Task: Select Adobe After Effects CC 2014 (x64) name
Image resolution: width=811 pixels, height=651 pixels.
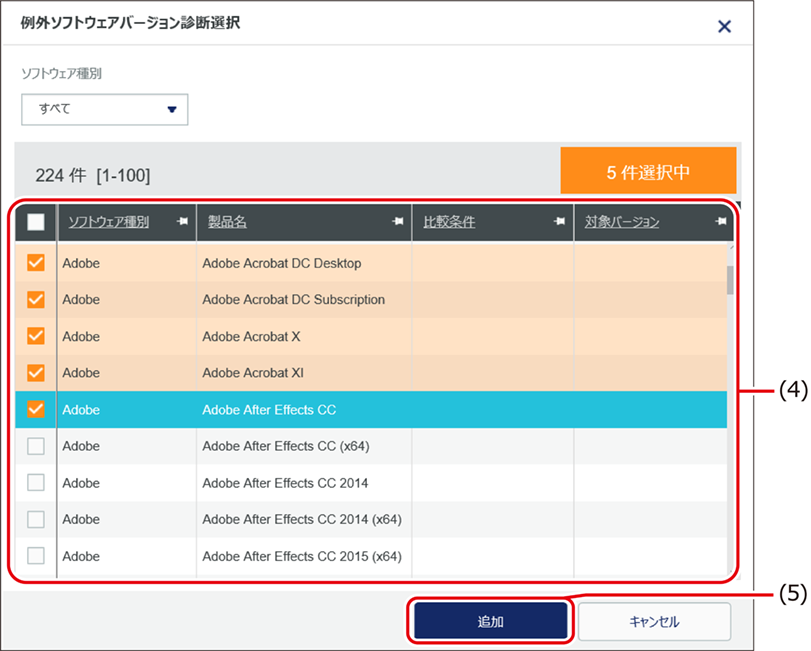Action: (302, 519)
